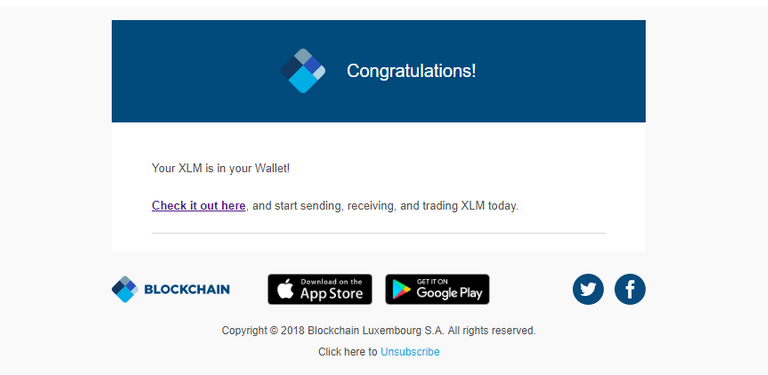Click the "Your XLM is in your Wallet!" line

(x=220, y=168)
